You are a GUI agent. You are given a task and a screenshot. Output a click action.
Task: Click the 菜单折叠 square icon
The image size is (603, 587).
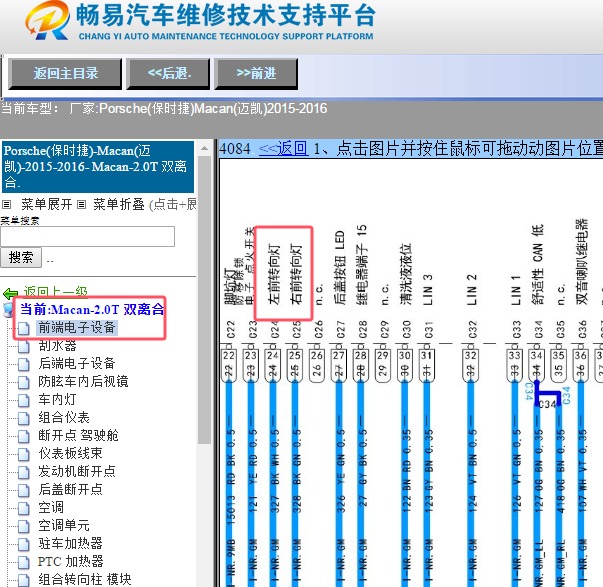[81, 204]
